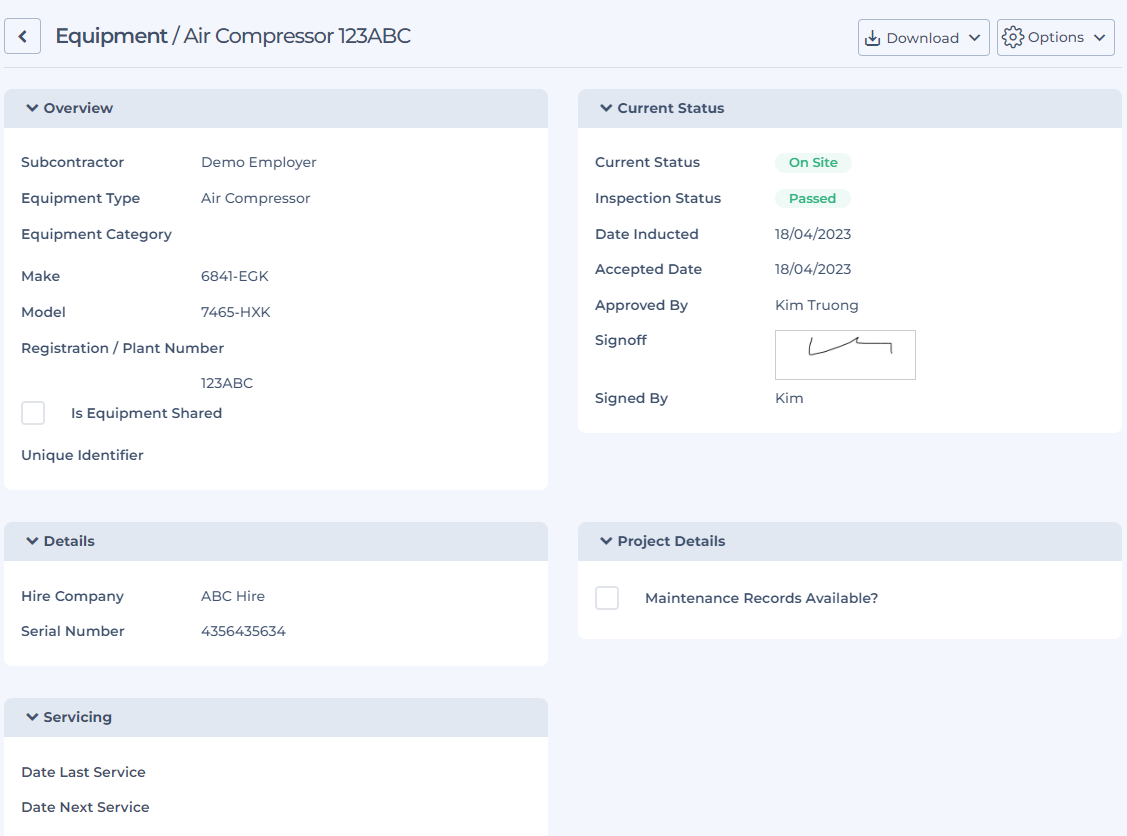Click the download tray icon
This screenshot has width=1127, height=836.
872,38
